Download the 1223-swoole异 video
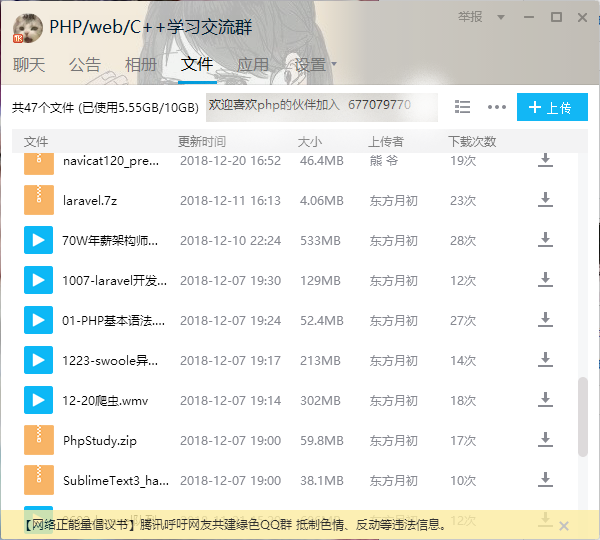The image size is (600, 540). pos(545,360)
